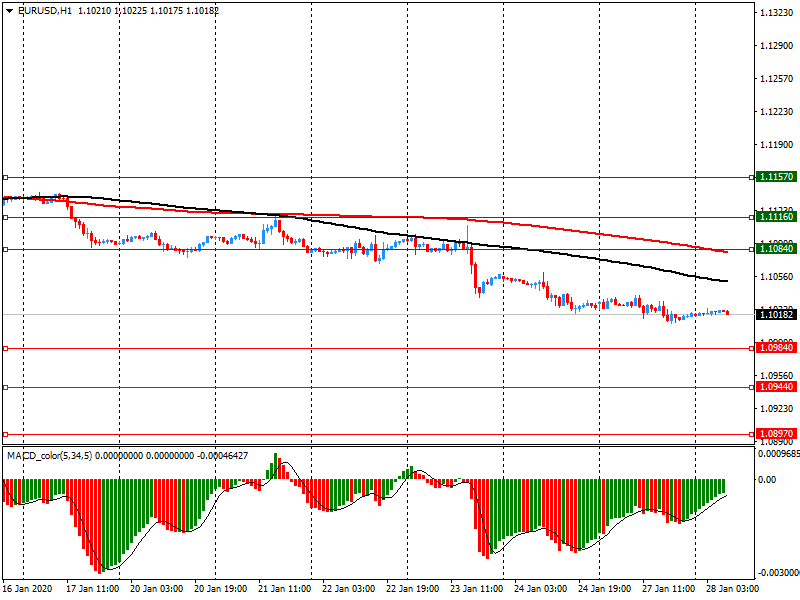Image resolution: width=800 pixels, height=600 pixels.
Task: Click the 1.13230 price scale value
Action: click(x=776, y=13)
